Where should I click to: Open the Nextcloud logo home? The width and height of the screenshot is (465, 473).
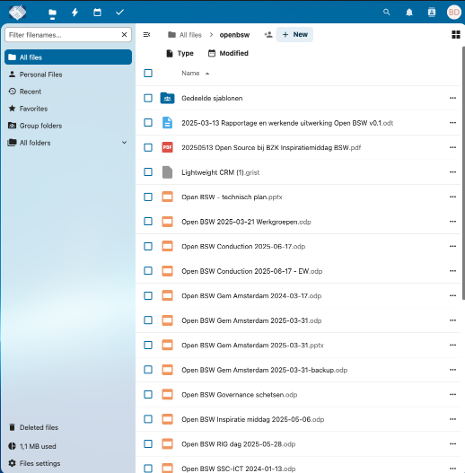click(x=17, y=12)
